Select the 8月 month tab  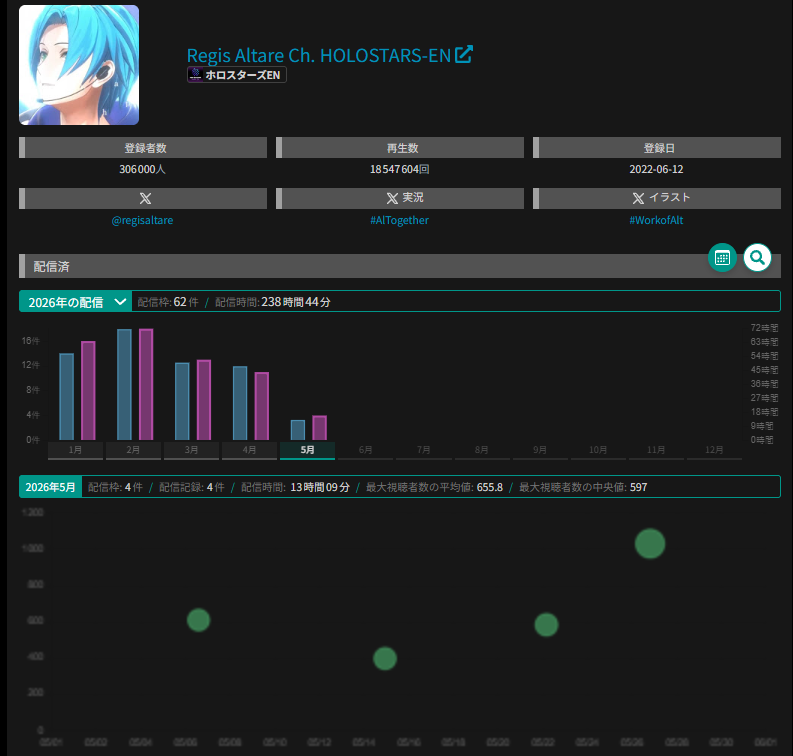point(481,450)
